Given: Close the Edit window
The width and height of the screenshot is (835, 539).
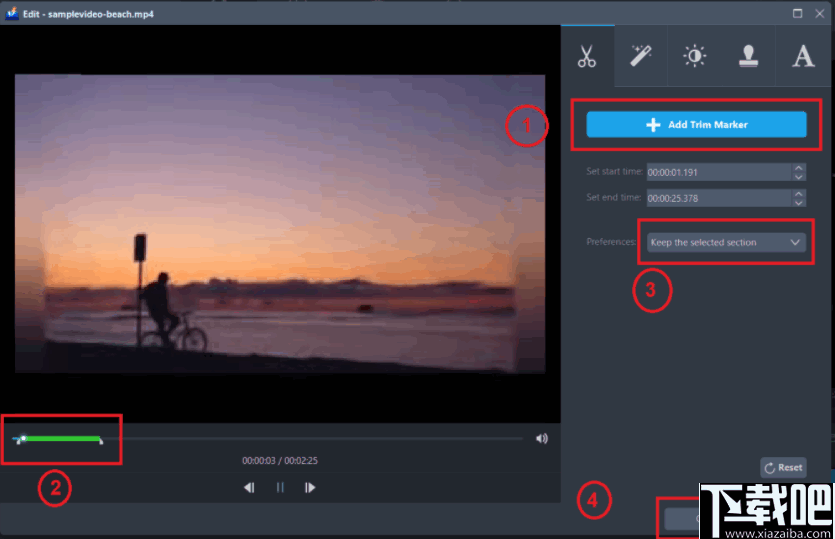Looking at the screenshot, I should pyautogui.click(x=820, y=13).
